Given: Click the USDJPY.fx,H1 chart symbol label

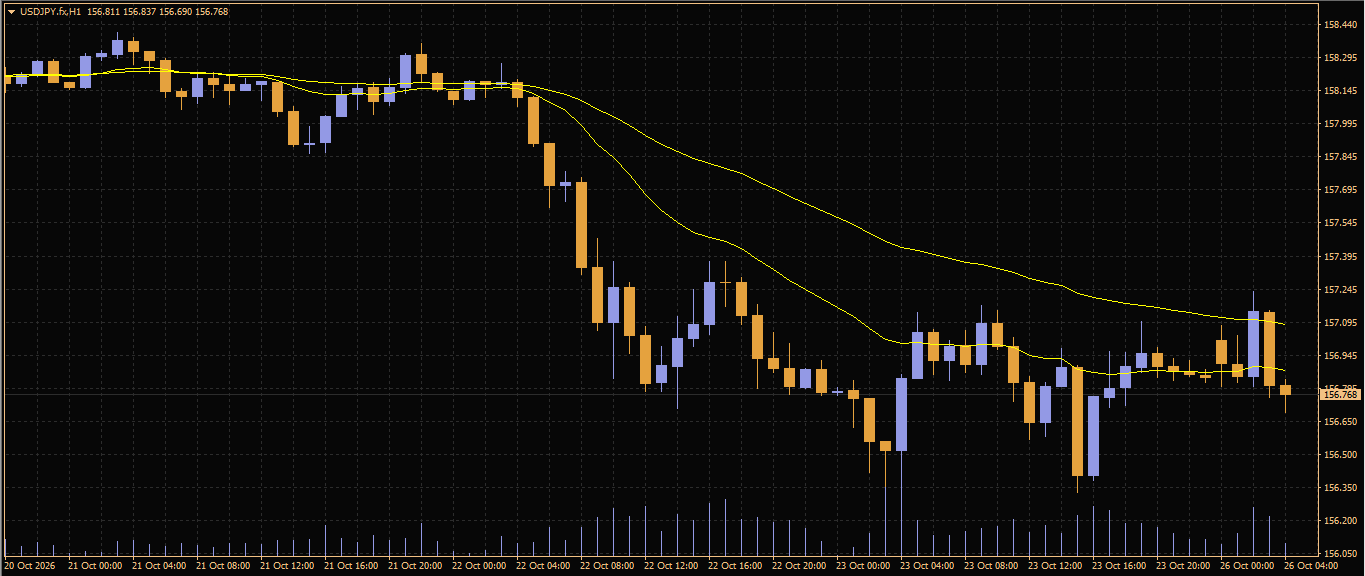Looking at the screenshot, I should (x=51, y=11).
